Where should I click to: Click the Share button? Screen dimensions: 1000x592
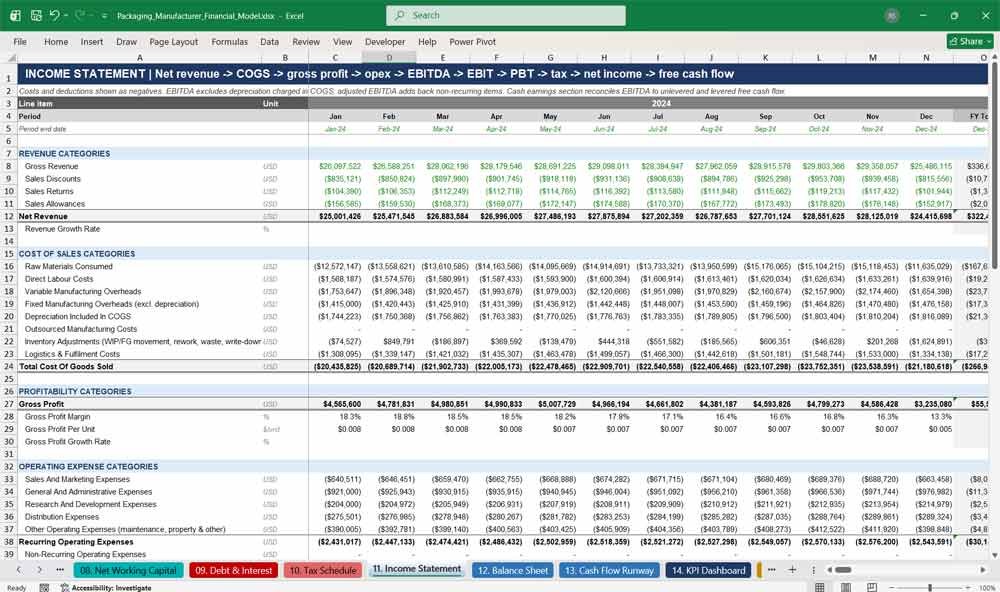tap(970, 41)
